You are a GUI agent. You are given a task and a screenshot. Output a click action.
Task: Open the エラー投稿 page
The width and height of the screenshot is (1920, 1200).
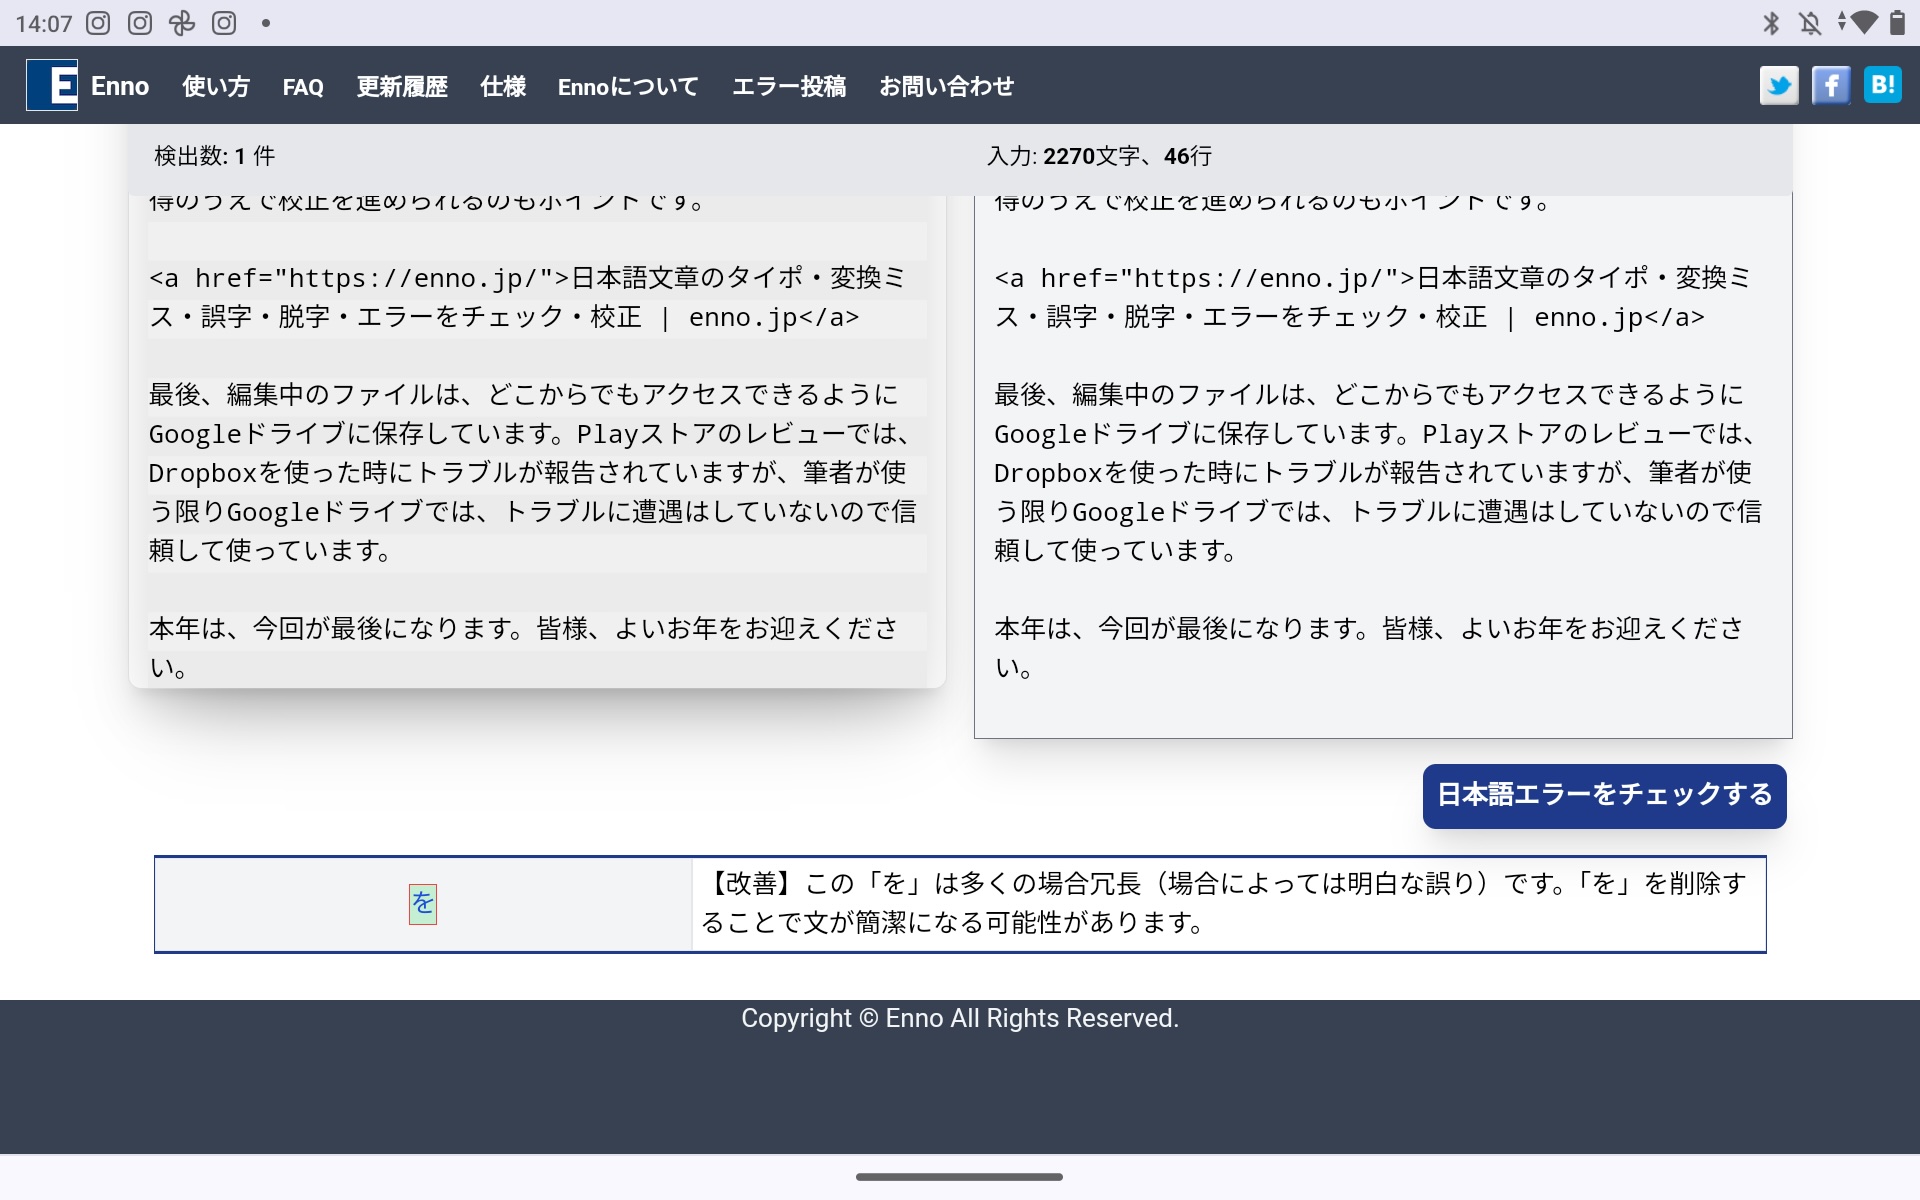[789, 86]
